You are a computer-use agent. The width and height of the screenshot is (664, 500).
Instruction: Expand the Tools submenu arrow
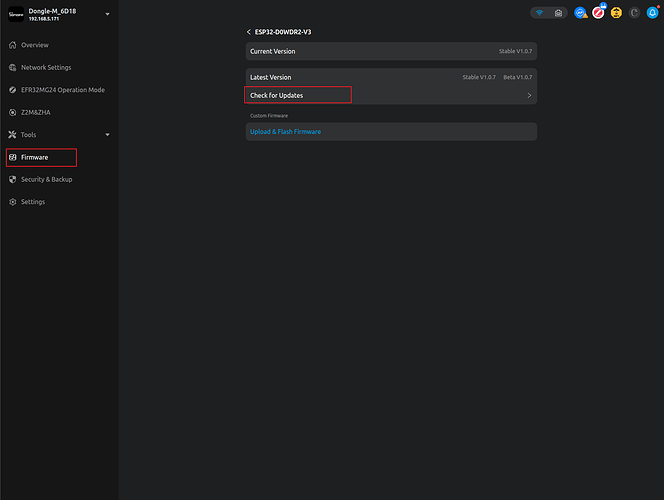tap(107, 135)
